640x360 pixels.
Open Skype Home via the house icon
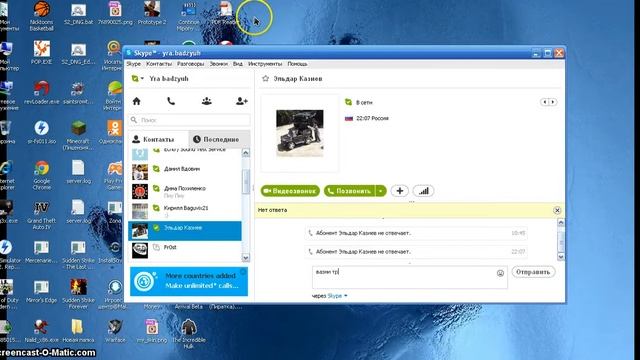point(137,101)
